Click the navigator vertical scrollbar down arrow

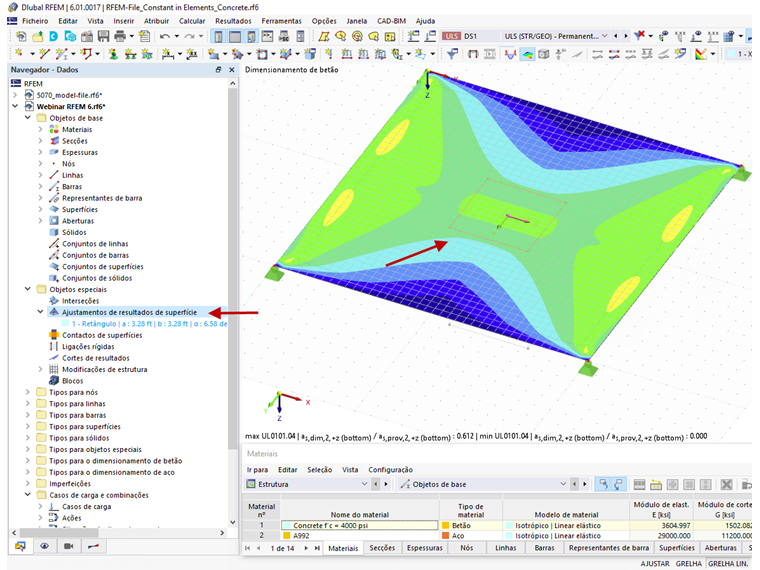[233, 522]
